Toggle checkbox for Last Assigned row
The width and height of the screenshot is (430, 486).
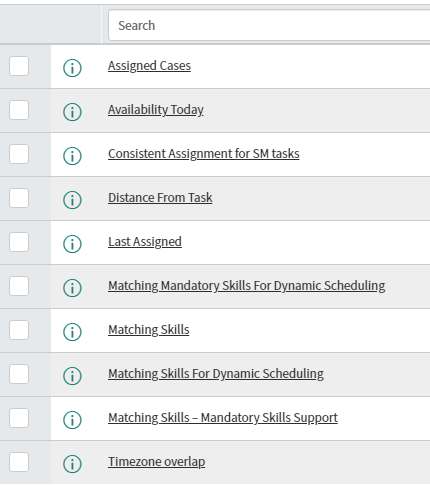[19, 242]
